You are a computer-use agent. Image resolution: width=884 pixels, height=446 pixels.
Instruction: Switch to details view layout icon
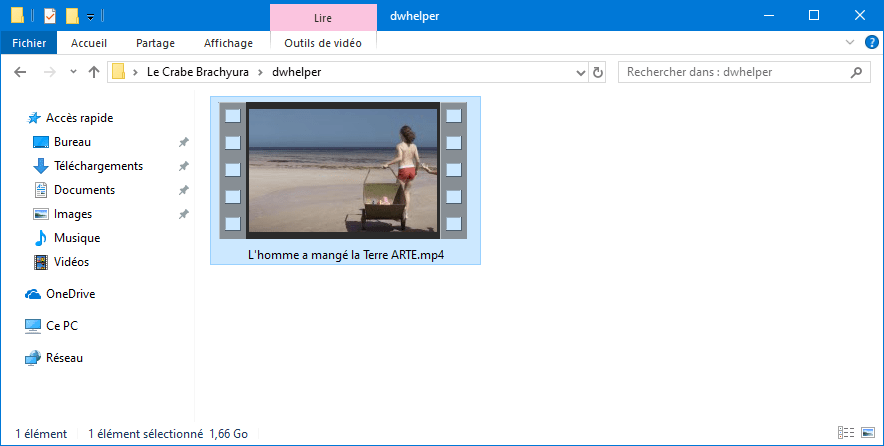[x=846, y=432]
